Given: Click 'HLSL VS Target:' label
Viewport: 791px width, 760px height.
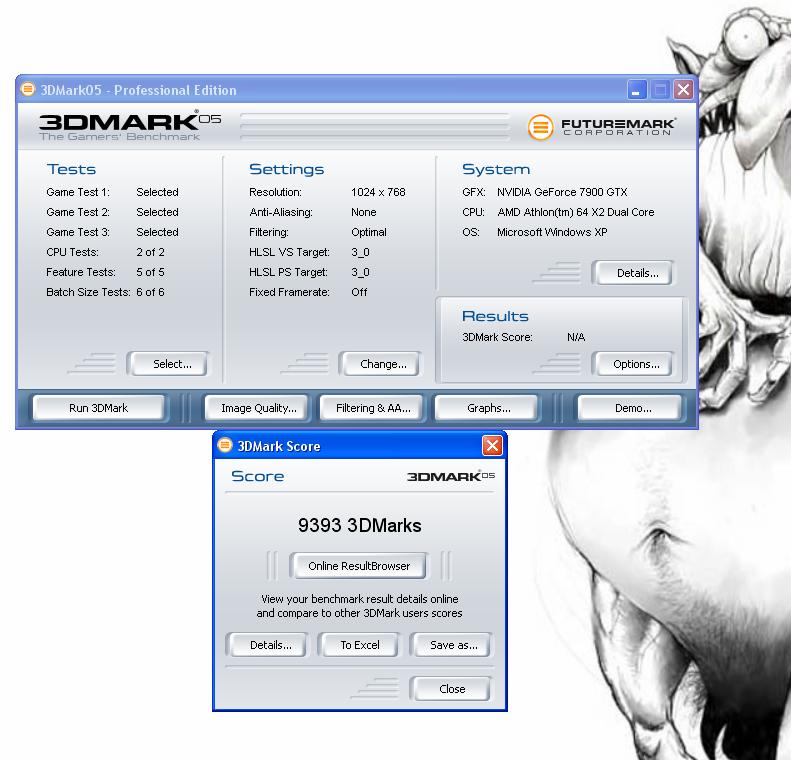Looking at the screenshot, I should pos(289,252).
